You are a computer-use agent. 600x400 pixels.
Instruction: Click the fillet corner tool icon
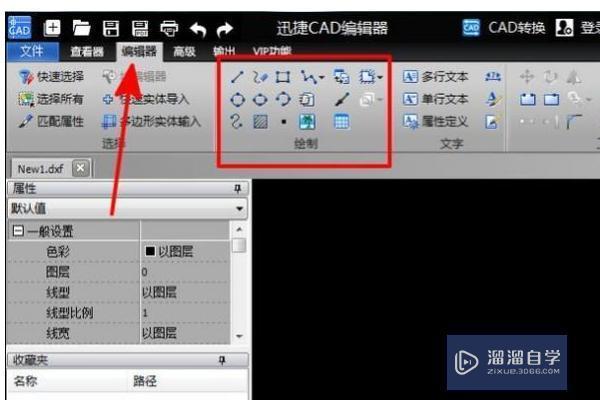574,122
